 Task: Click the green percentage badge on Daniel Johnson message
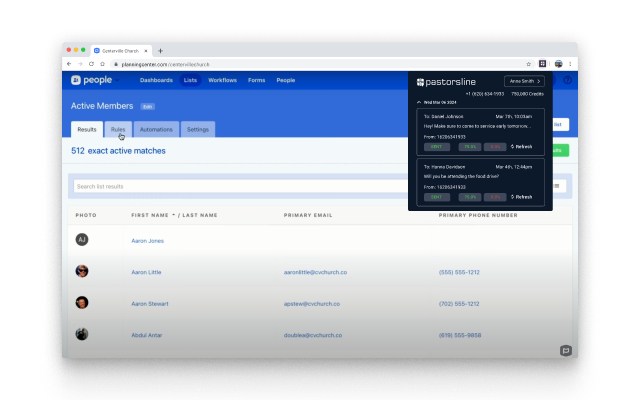click(469, 147)
